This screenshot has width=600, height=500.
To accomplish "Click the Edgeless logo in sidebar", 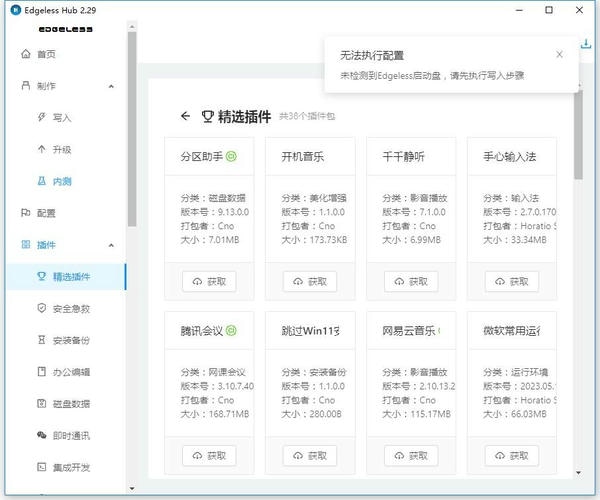I will [65, 29].
